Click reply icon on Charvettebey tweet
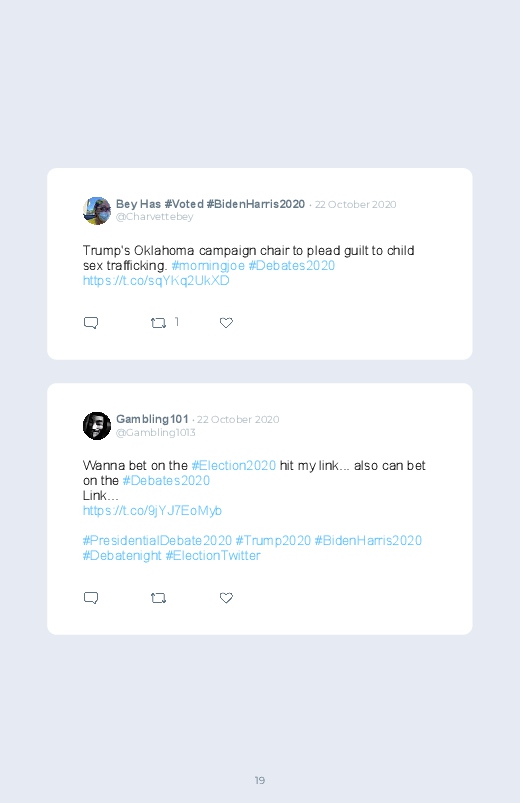This screenshot has height=803, width=520. tap(91, 323)
